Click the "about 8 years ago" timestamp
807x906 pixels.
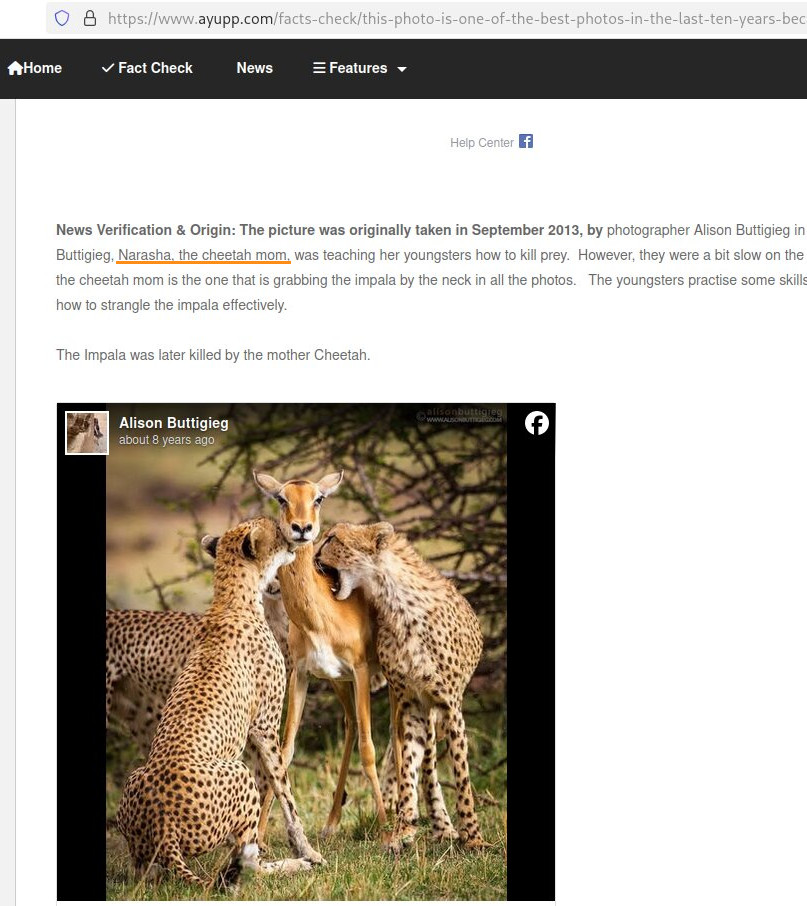(166, 440)
